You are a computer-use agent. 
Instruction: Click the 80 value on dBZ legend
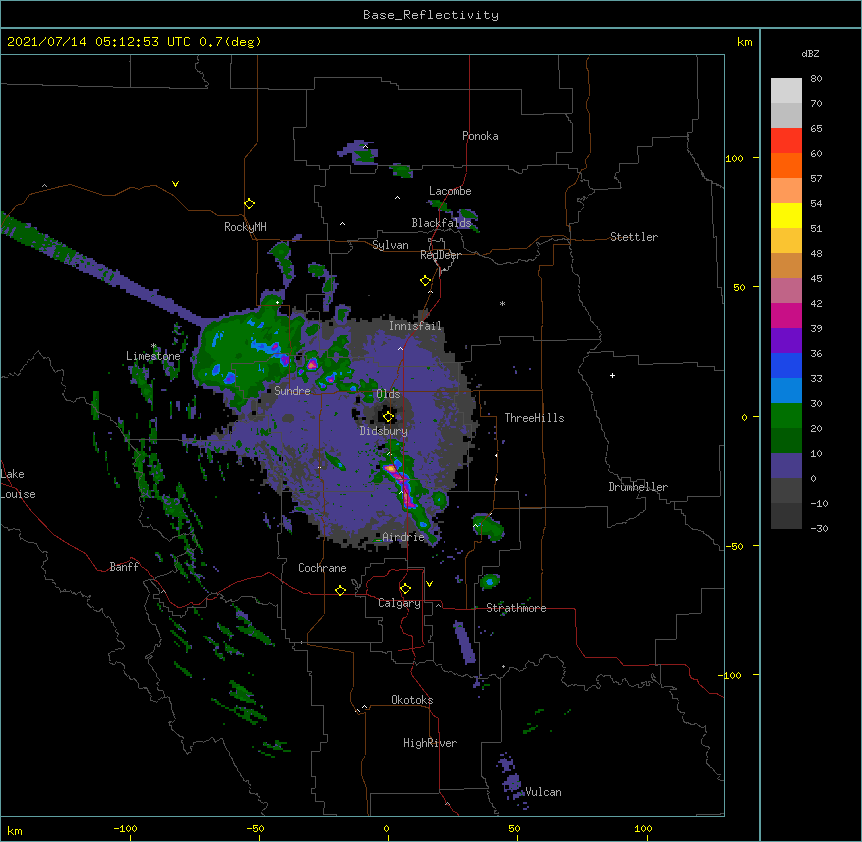(816, 79)
